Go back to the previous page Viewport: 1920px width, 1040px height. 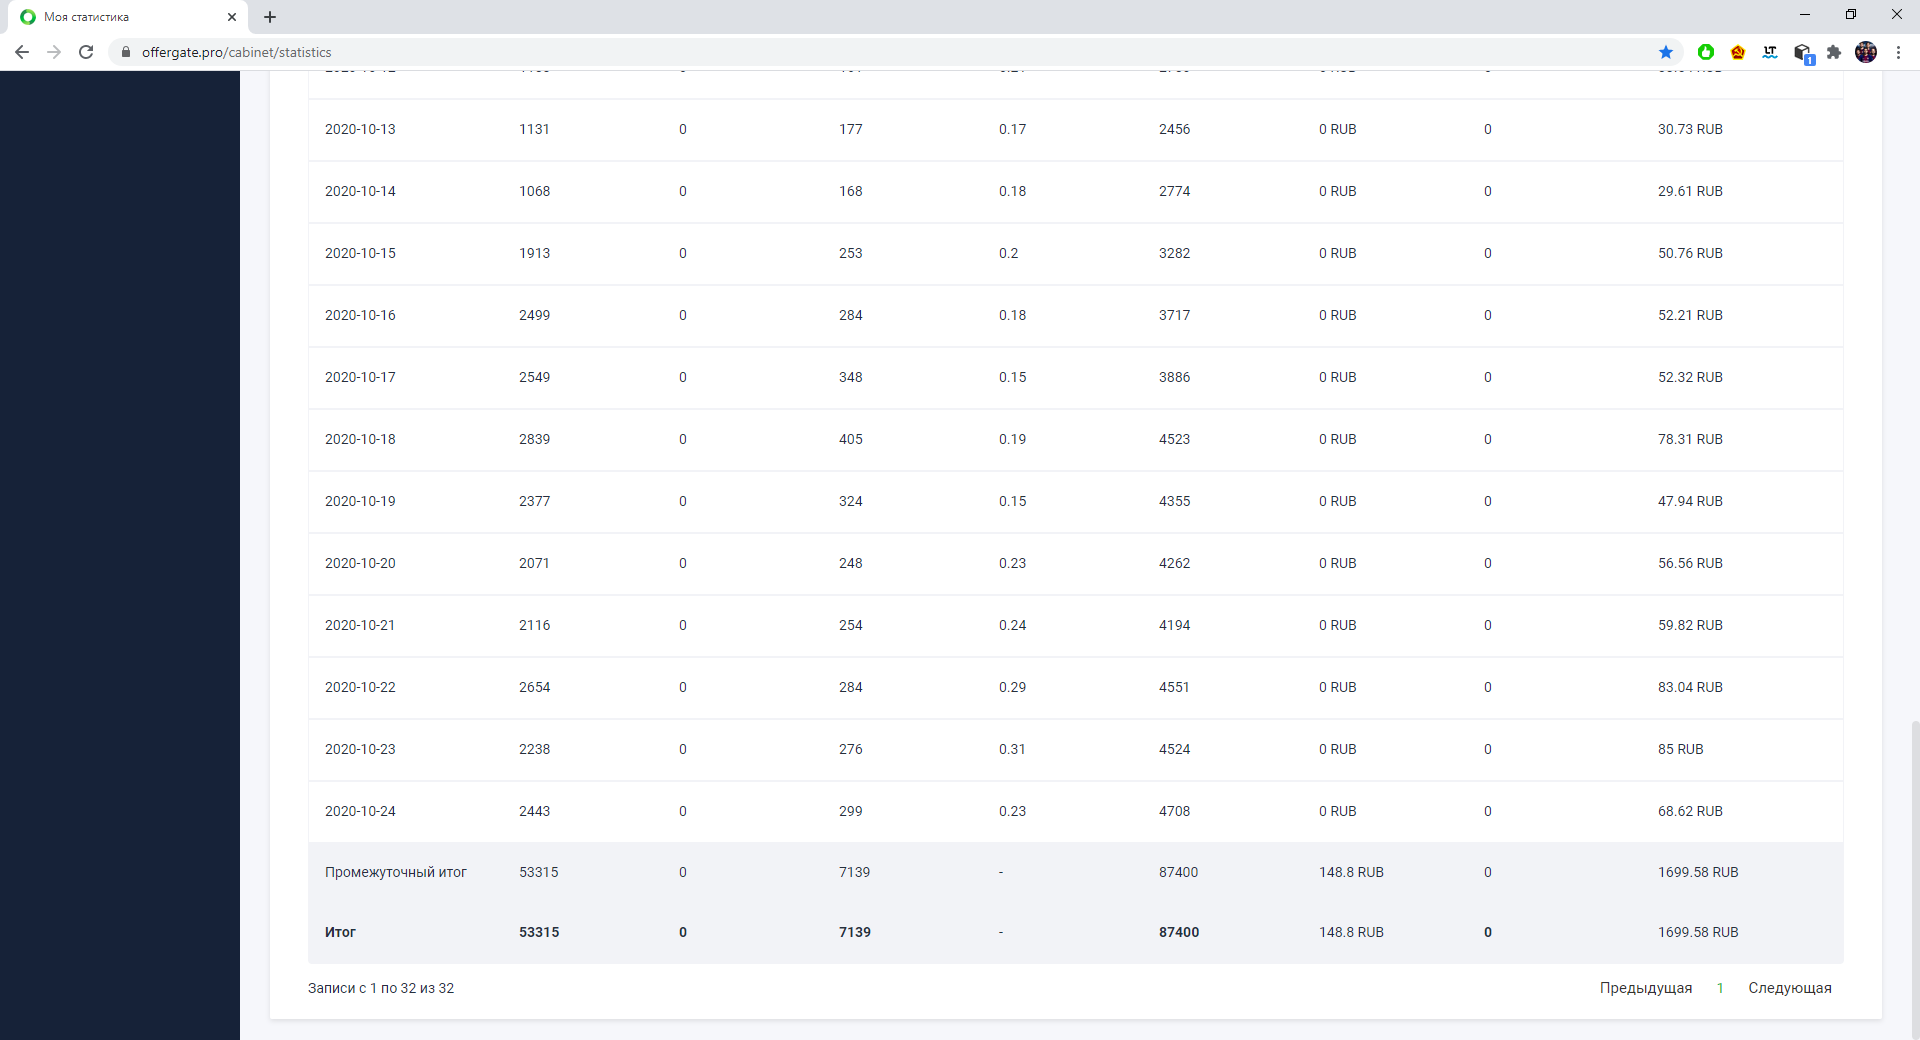pyautogui.click(x=22, y=52)
